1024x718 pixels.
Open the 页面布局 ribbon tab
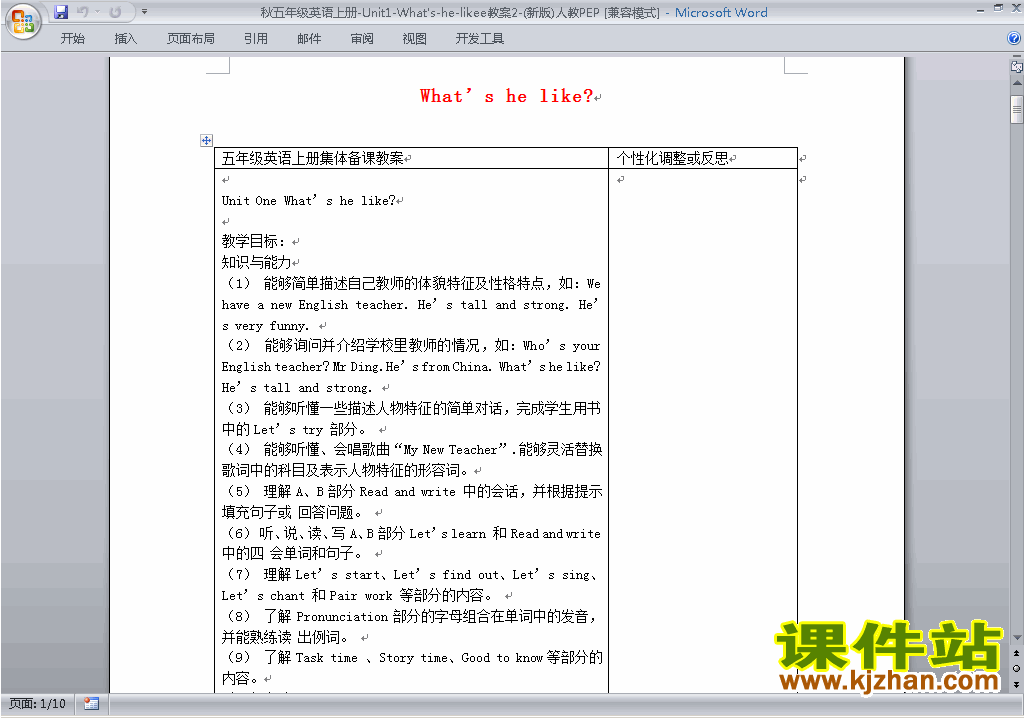click(x=191, y=39)
